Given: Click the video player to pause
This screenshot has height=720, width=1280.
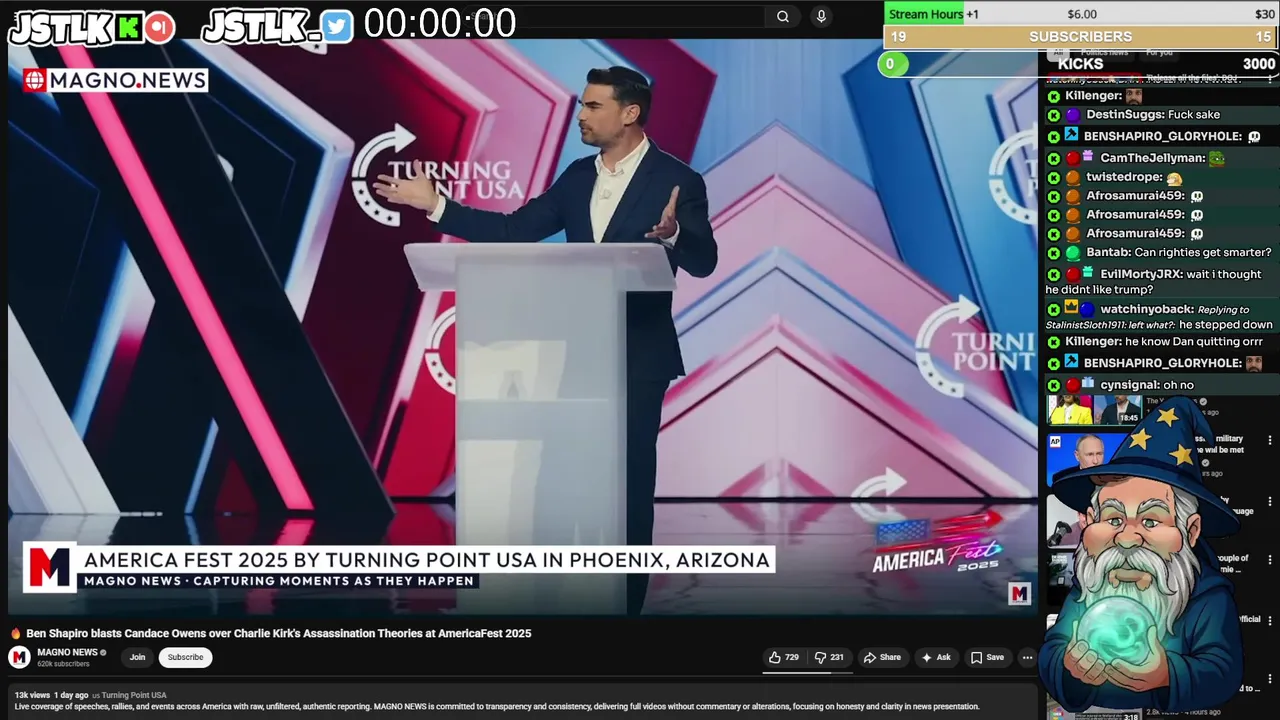Looking at the screenshot, I should [522, 325].
